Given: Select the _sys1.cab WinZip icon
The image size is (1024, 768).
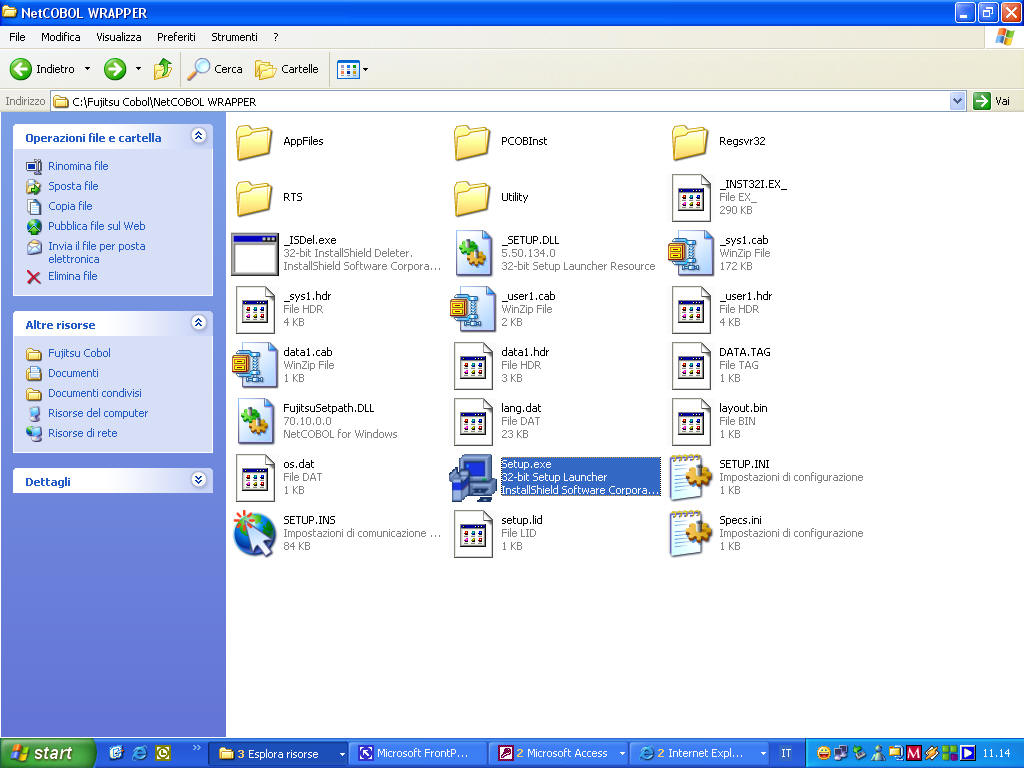Looking at the screenshot, I should click(690, 254).
